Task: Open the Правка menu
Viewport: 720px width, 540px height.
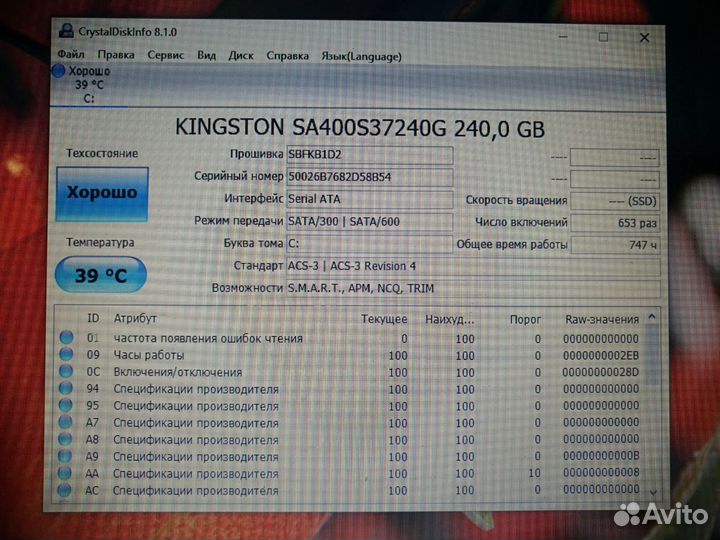Action: coord(116,55)
